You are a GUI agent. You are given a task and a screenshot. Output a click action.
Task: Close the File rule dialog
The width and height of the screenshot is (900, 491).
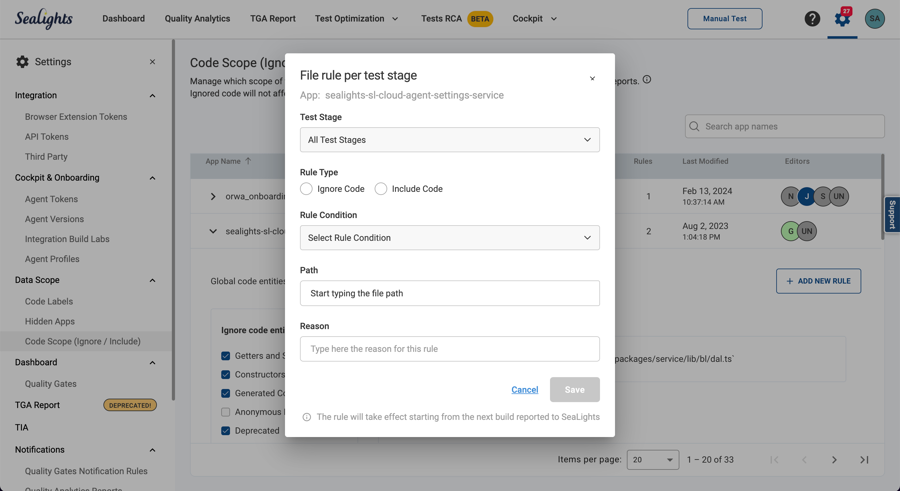tap(592, 78)
